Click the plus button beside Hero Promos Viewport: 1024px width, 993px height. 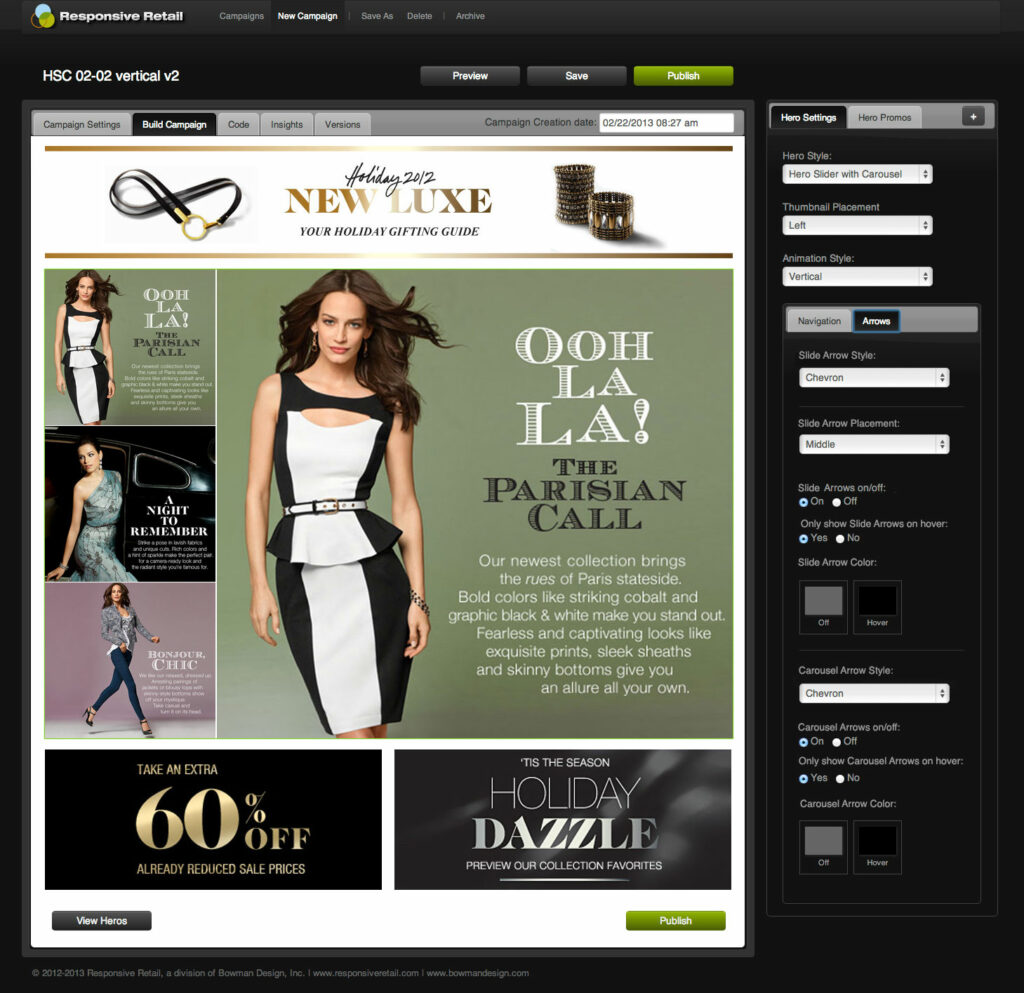(973, 117)
